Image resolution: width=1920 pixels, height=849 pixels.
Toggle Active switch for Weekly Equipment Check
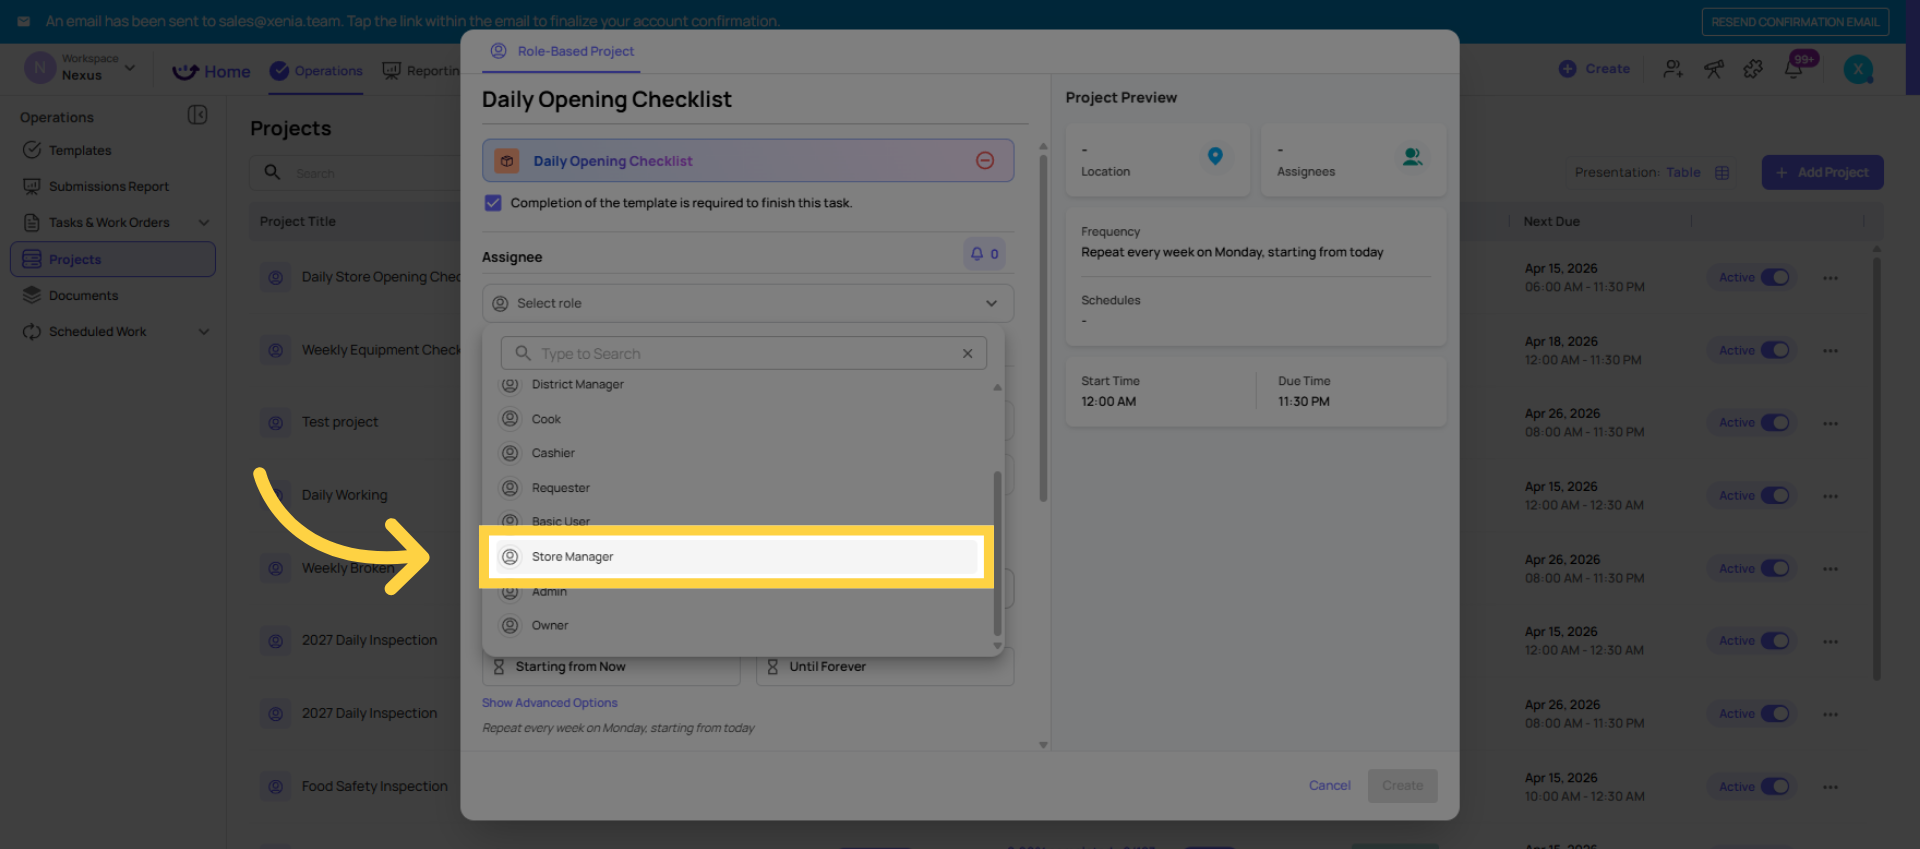point(1775,350)
